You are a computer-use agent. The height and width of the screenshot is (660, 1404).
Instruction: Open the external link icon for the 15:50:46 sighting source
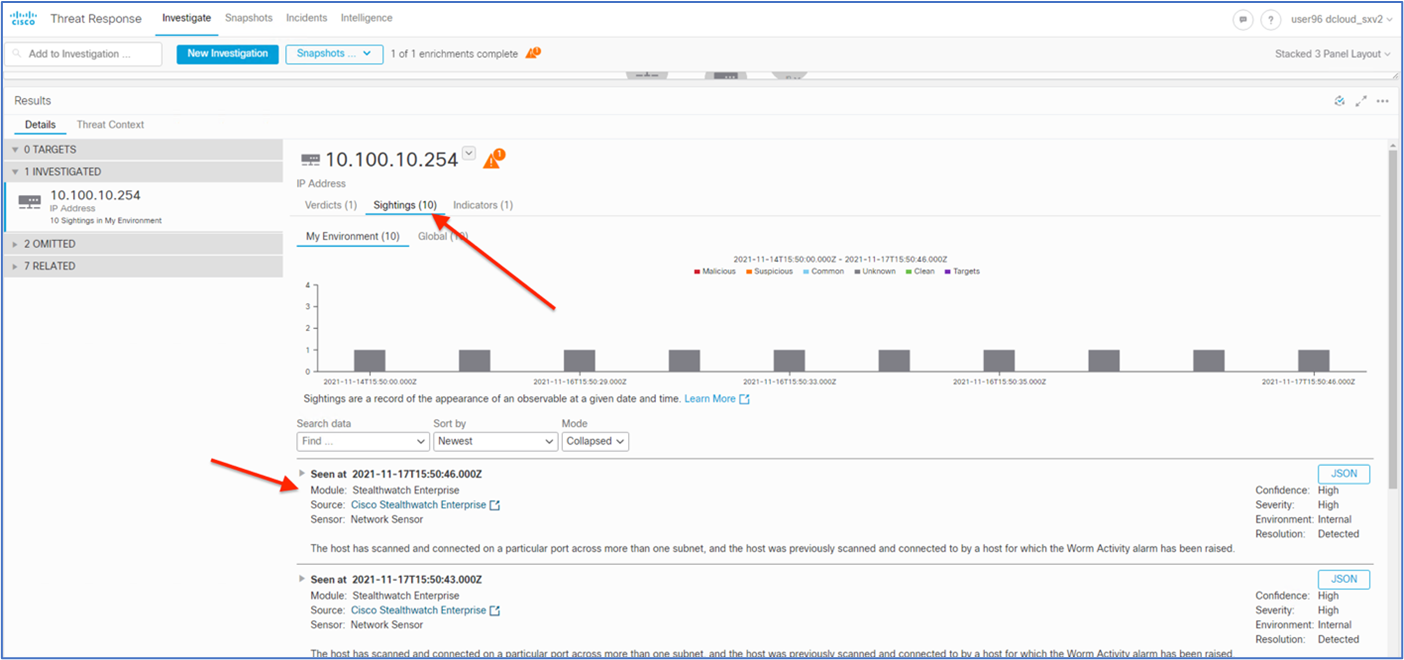(x=494, y=505)
